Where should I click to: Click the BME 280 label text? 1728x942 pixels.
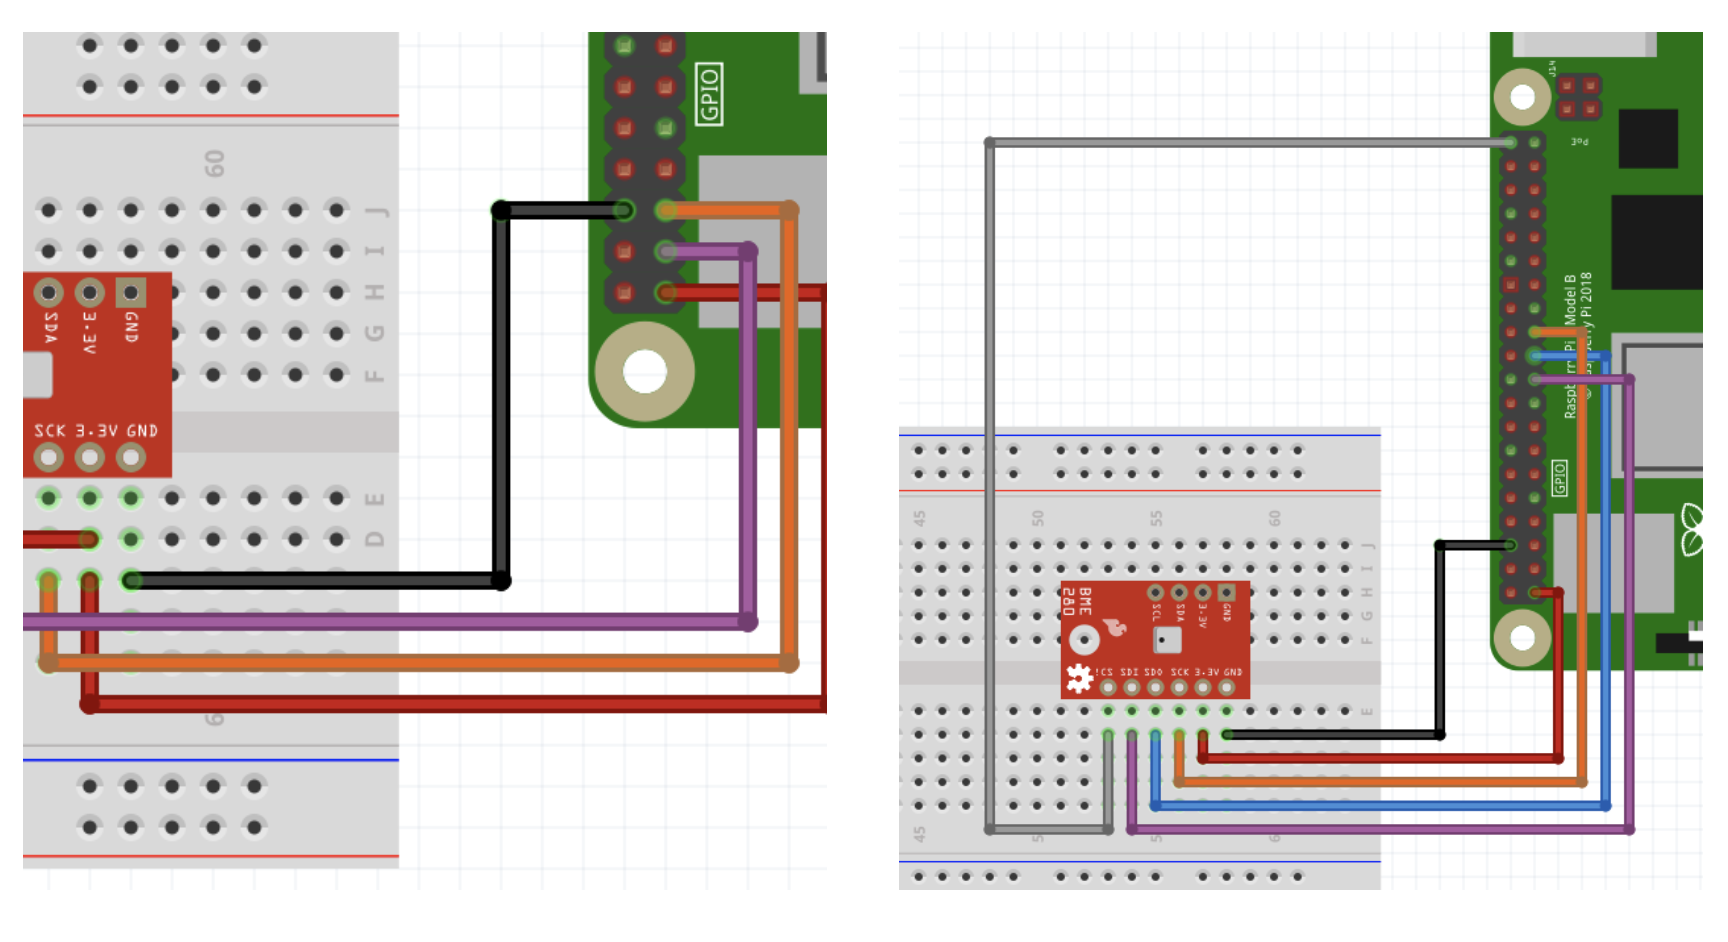[1076, 603]
